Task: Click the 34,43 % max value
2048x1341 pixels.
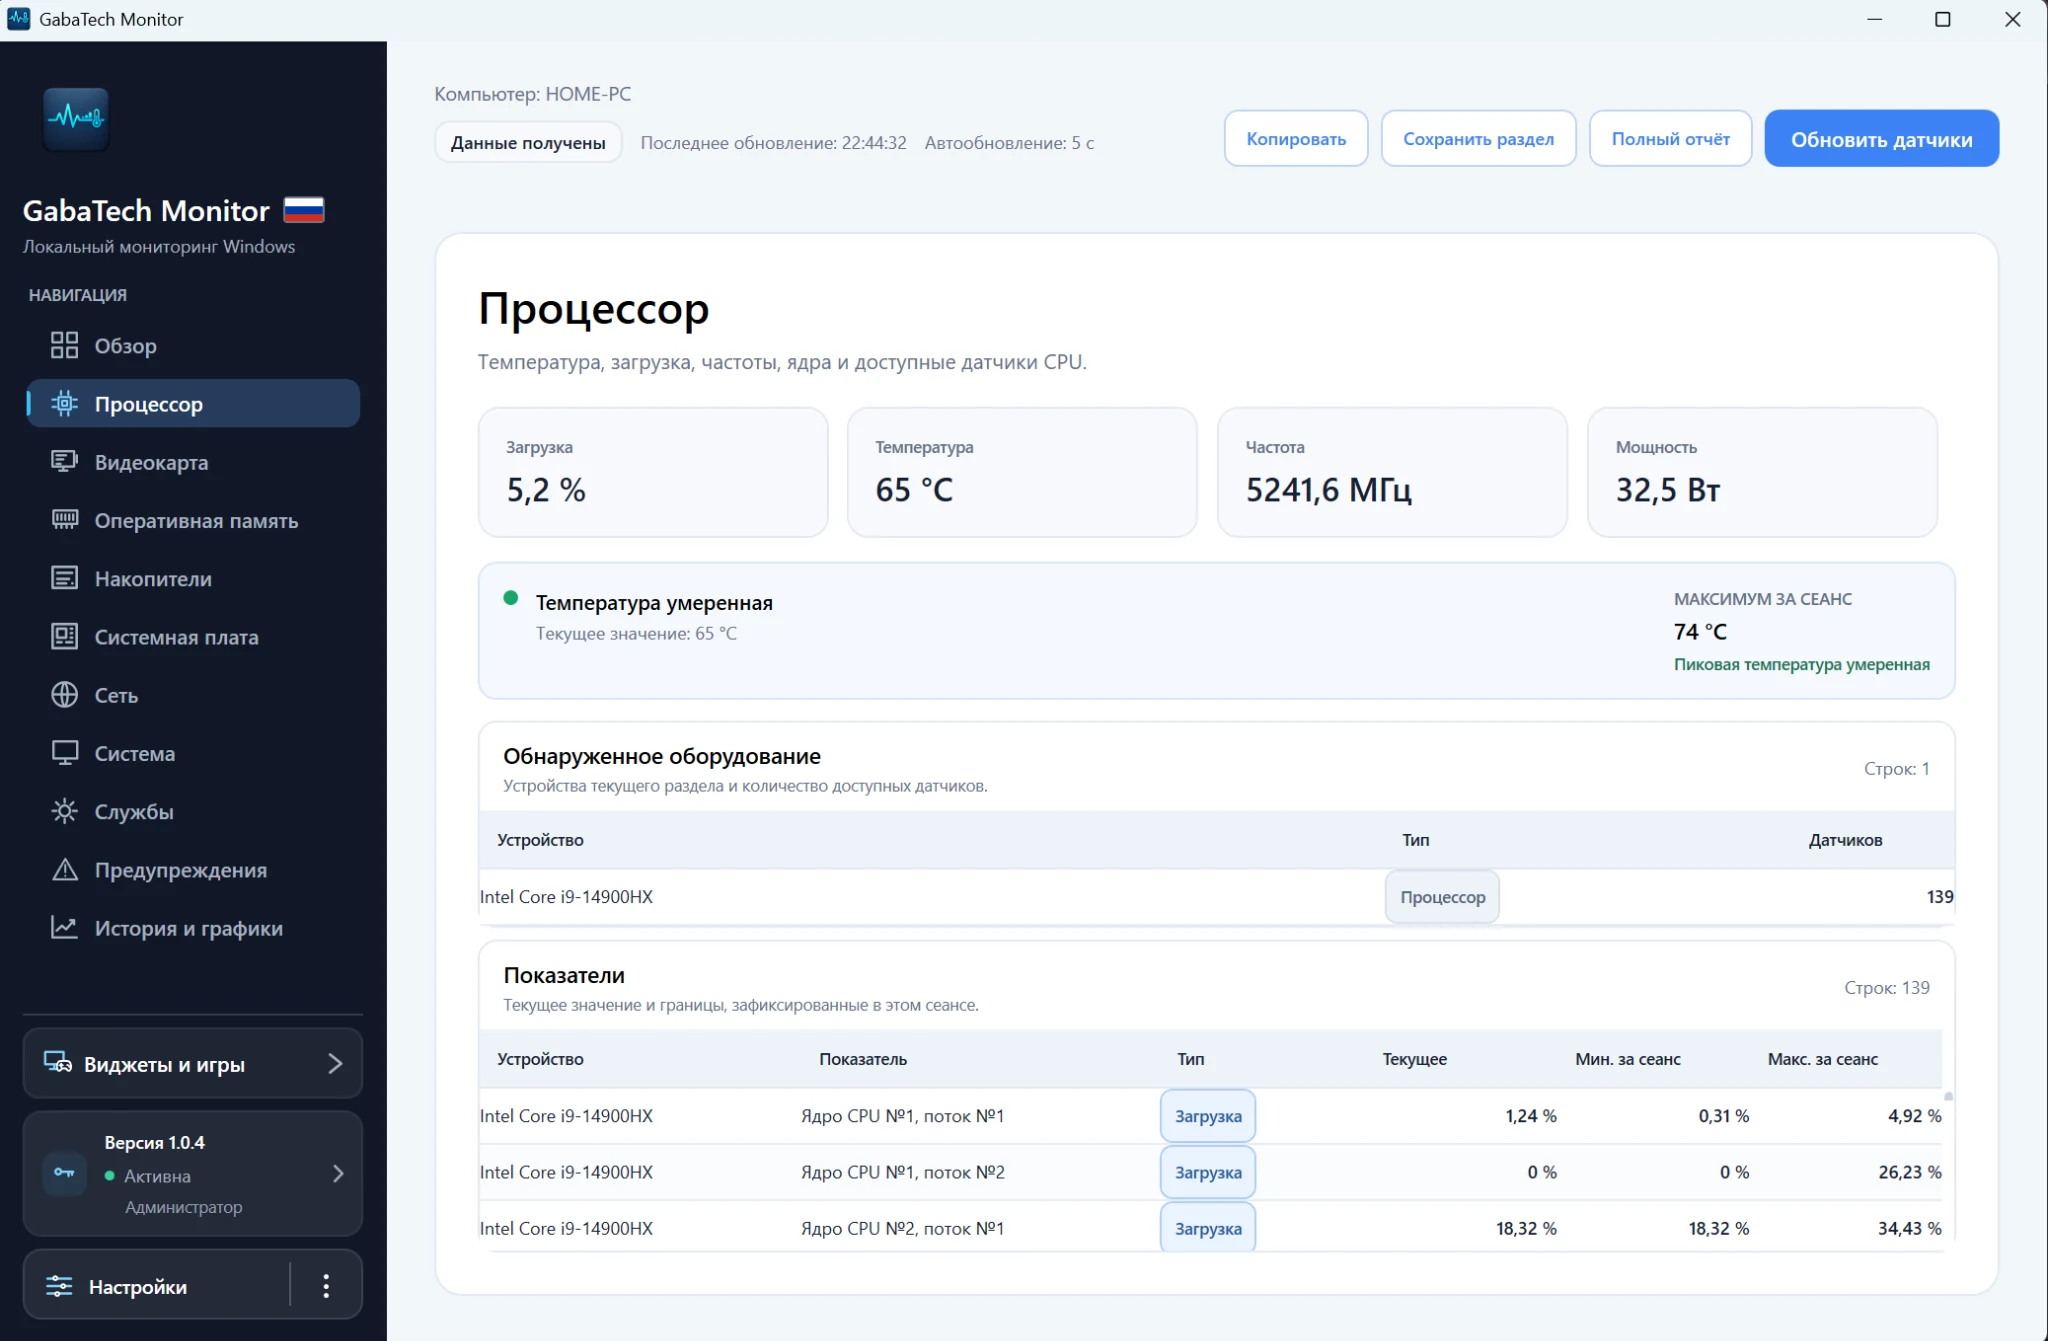Action: coord(1909,1227)
